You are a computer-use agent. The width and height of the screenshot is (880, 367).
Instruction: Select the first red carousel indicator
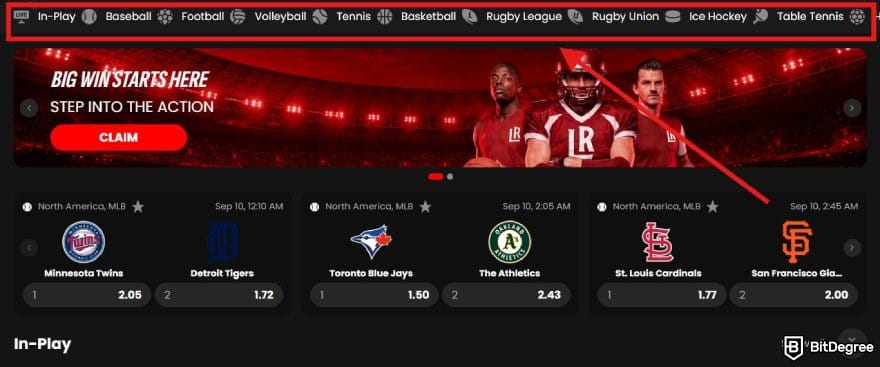pos(436,176)
